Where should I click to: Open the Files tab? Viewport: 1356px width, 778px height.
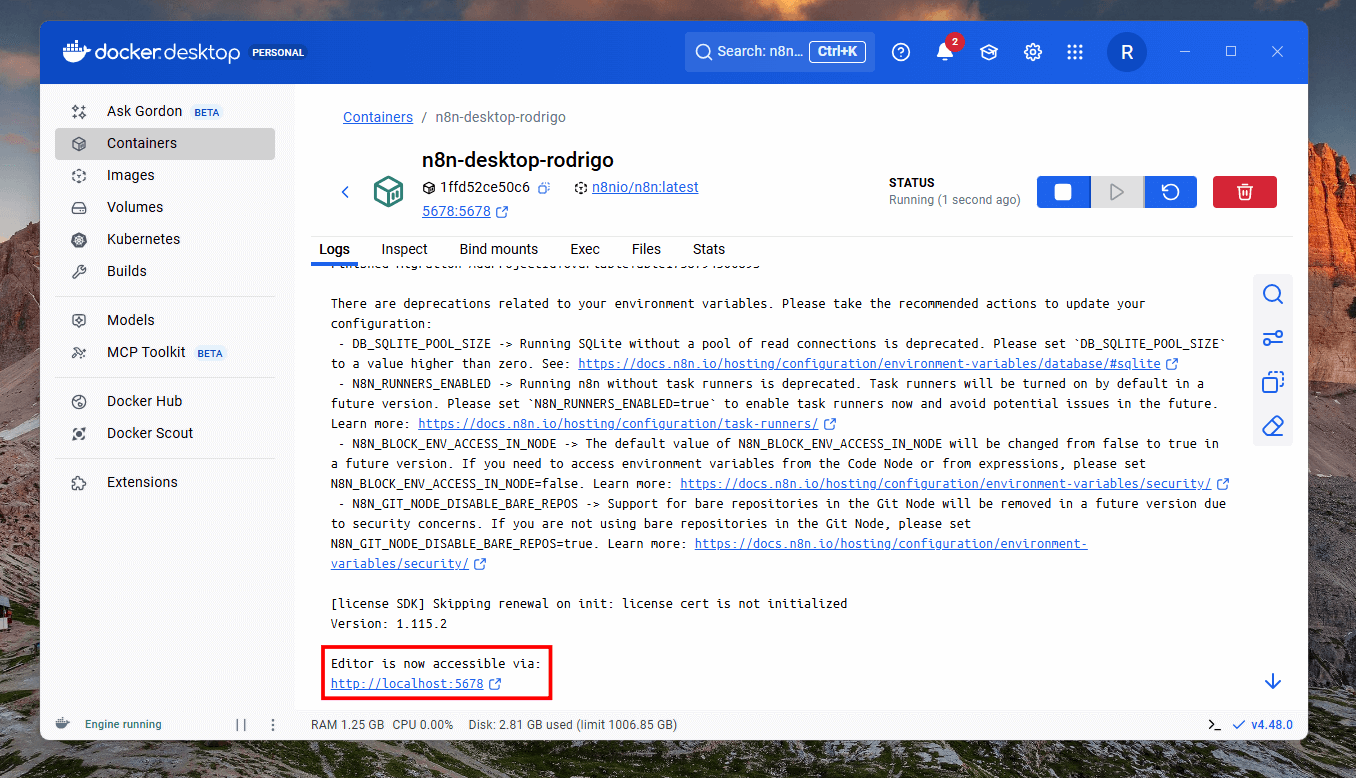coord(646,250)
